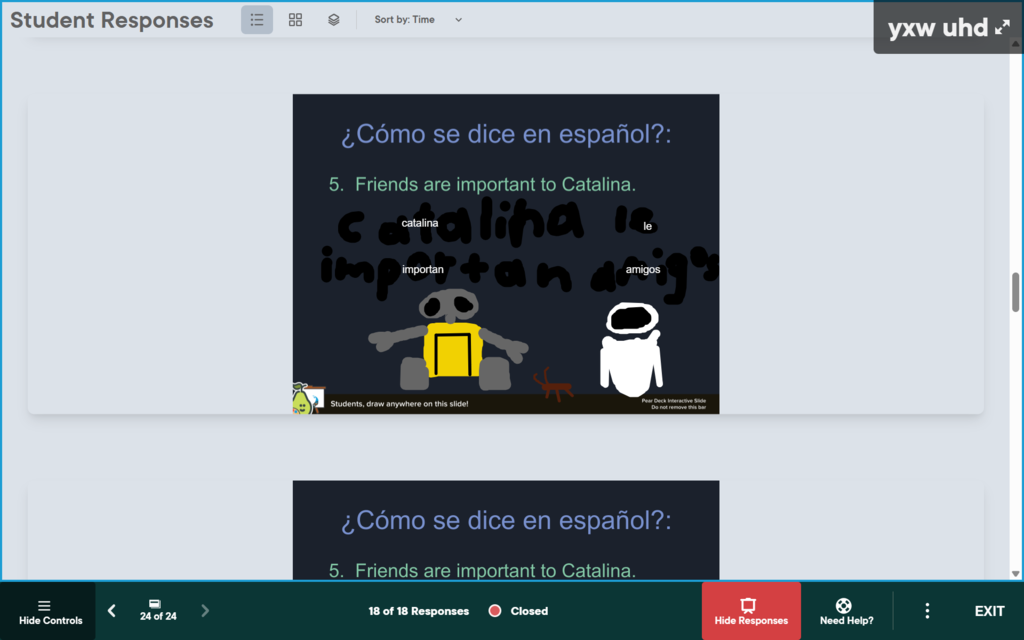Switch to list view of responses

[257, 20]
